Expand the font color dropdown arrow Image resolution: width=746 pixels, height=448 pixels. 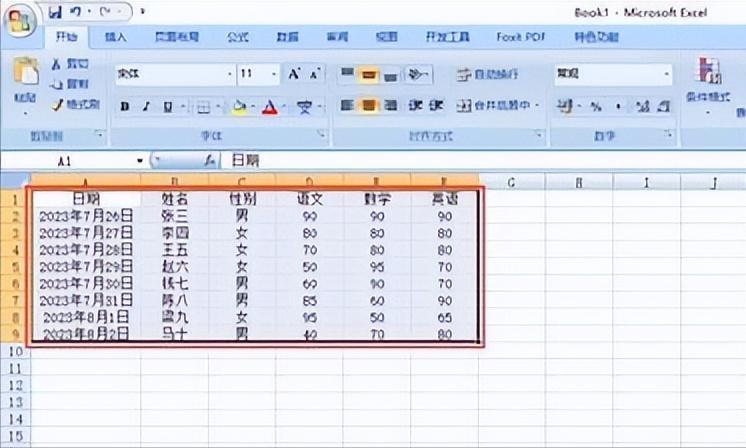(284, 107)
